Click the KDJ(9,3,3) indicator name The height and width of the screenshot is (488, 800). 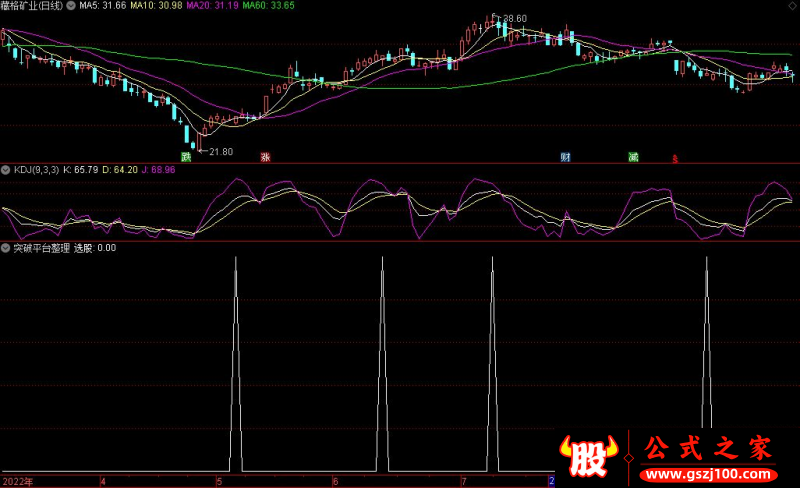pyautogui.click(x=36, y=170)
